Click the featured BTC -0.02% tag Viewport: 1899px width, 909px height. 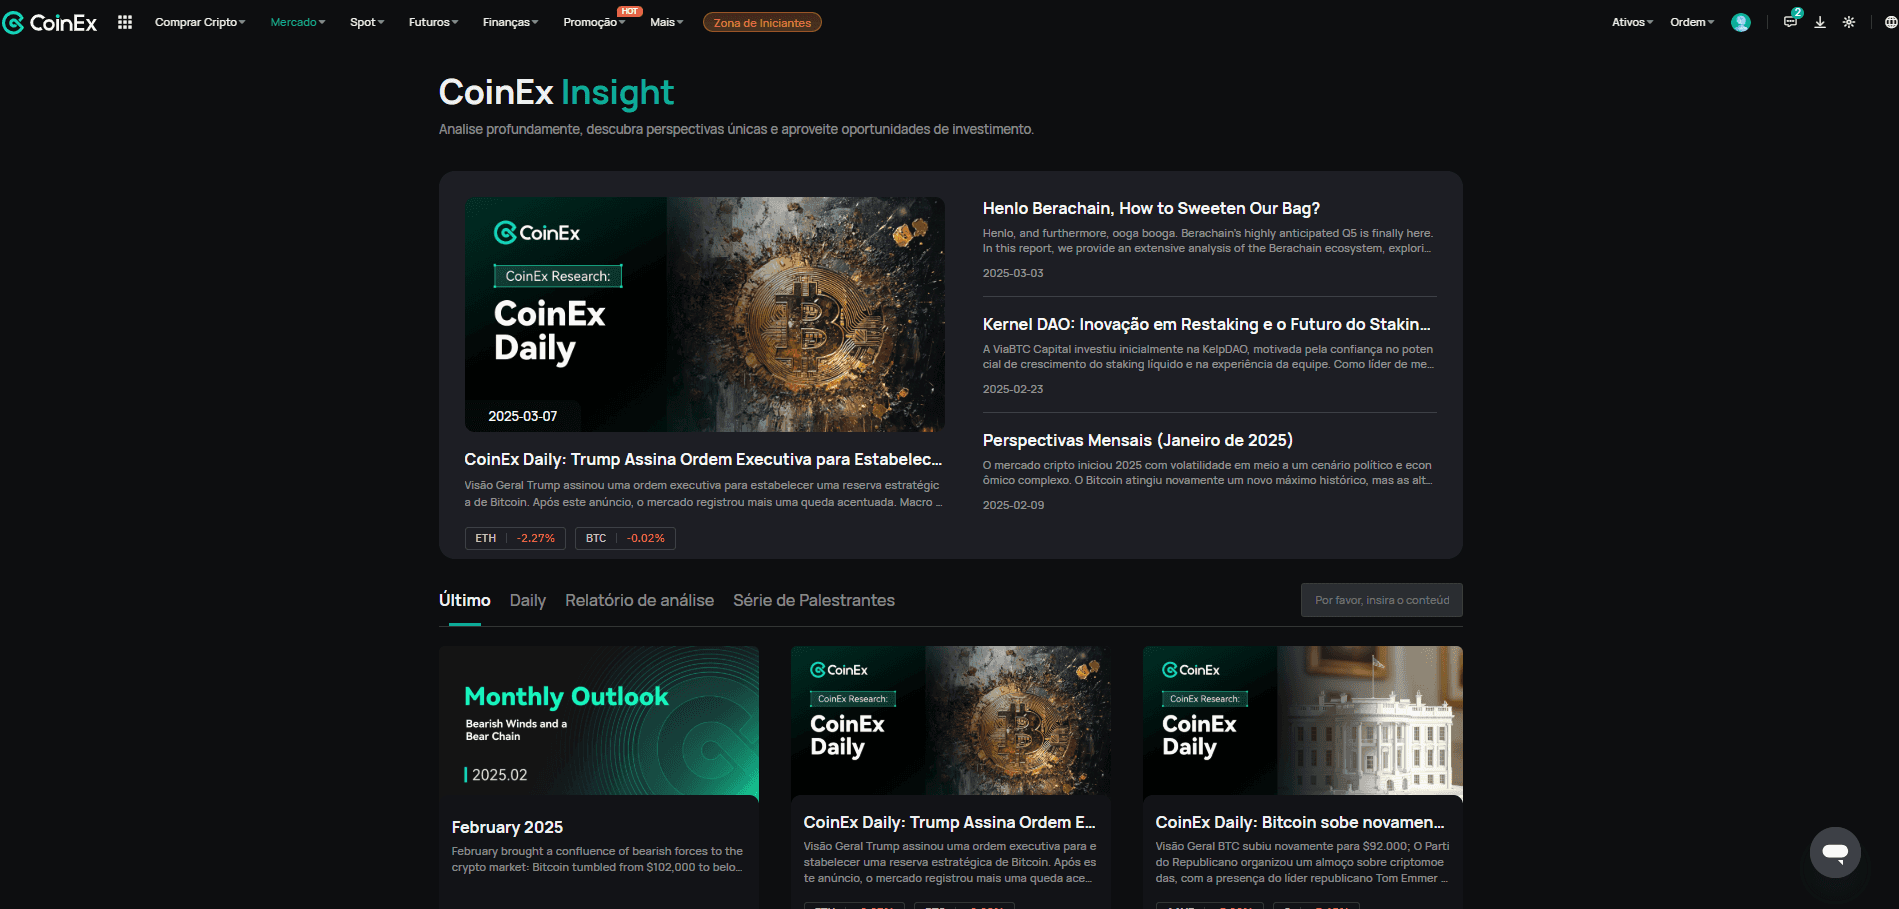[x=625, y=538]
